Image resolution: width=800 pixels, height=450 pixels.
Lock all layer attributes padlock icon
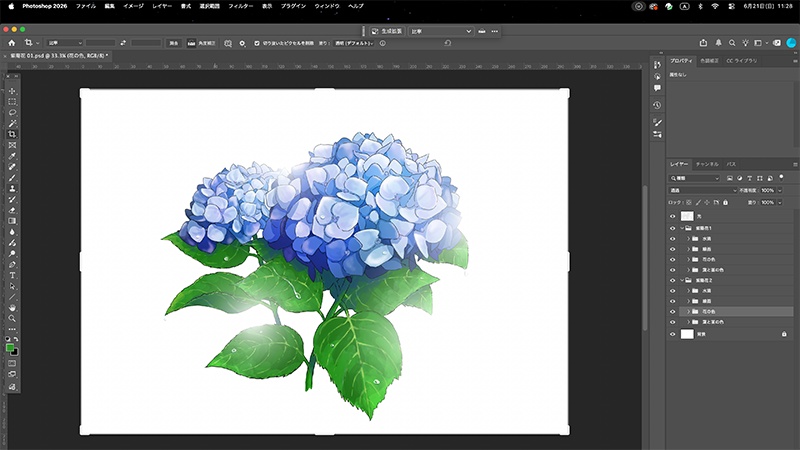coord(726,203)
